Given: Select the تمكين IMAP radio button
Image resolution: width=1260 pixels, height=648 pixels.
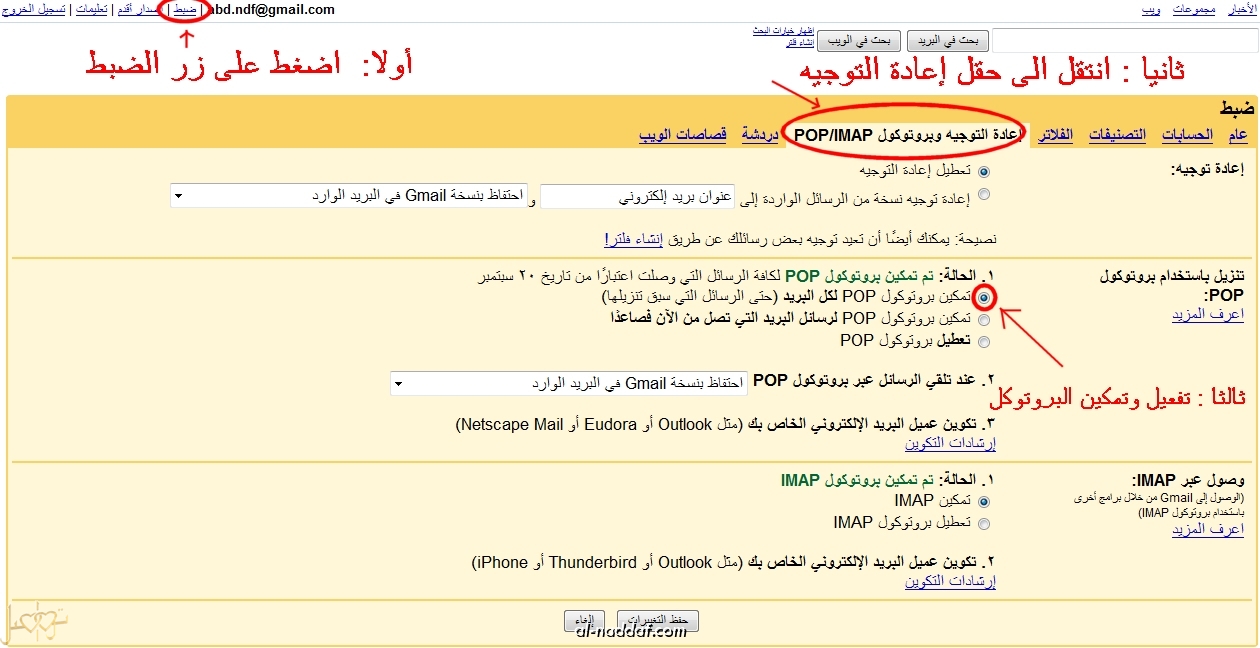Looking at the screenshot, I should [984, 501].
